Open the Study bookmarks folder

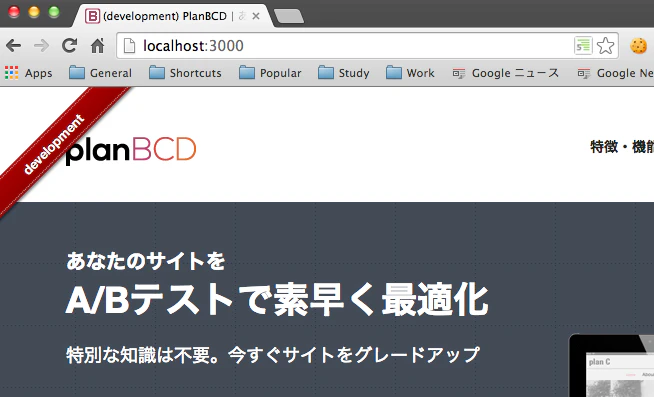click(344, 73)
